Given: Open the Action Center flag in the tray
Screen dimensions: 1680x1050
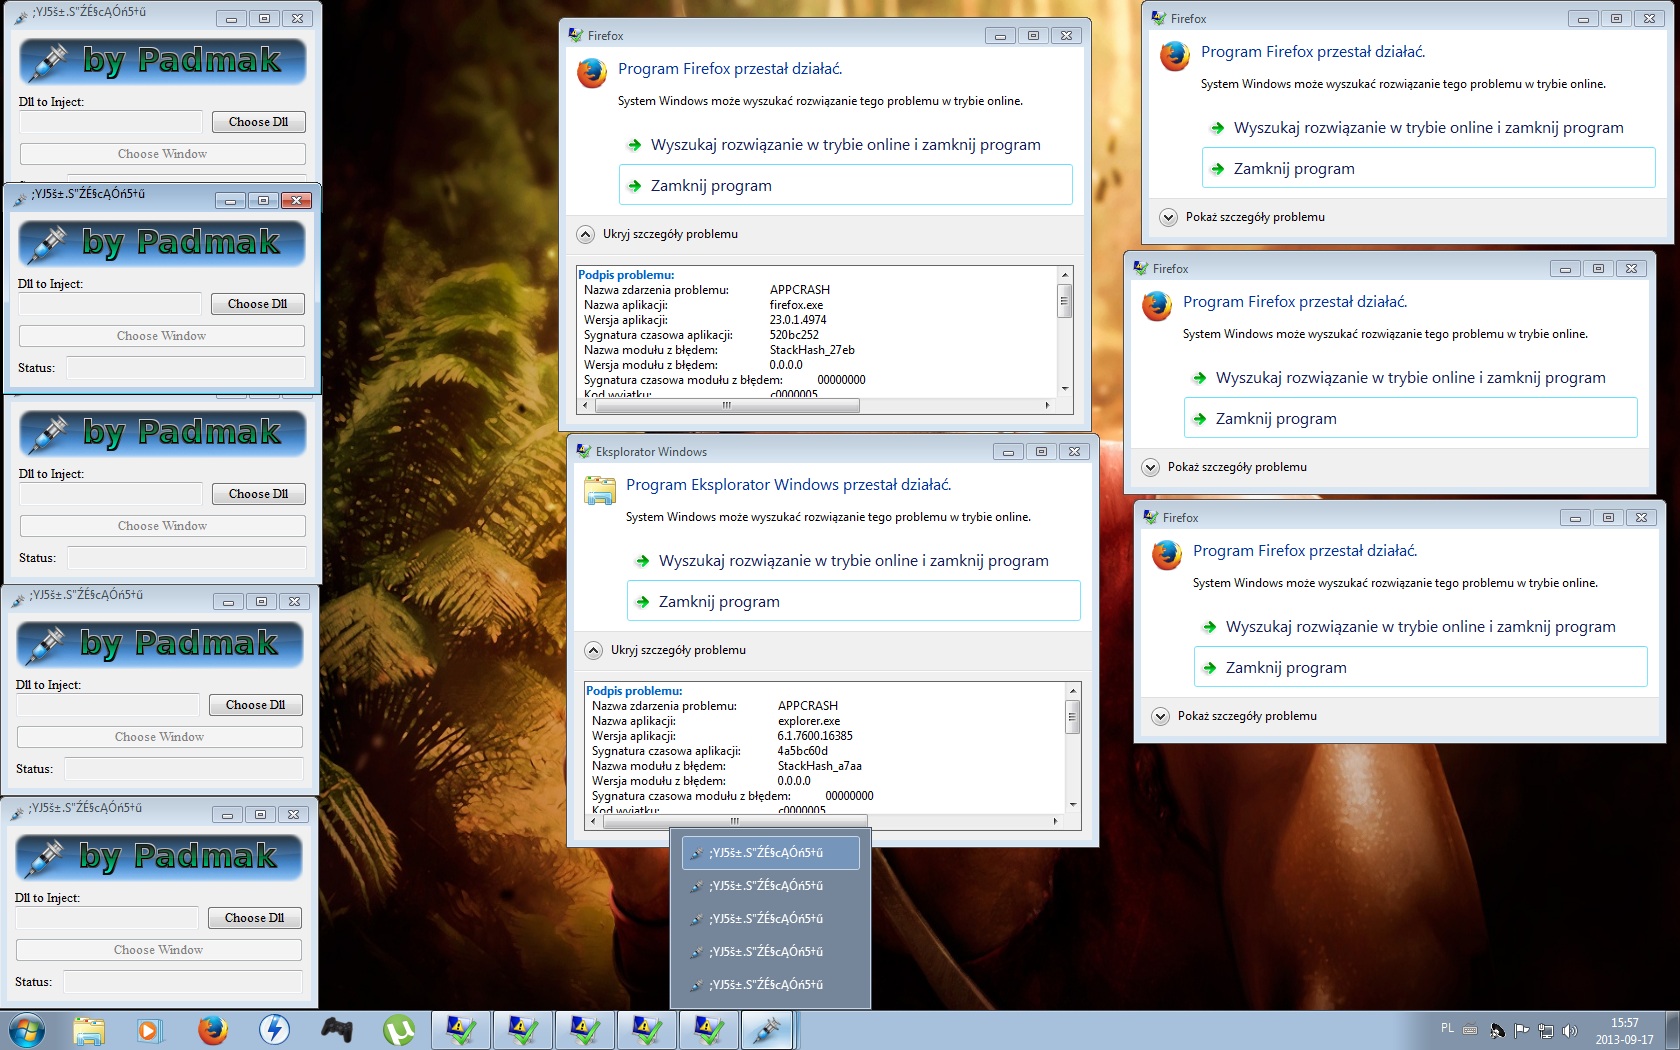Looking at the screenshot, I should click(1522, 1030).
